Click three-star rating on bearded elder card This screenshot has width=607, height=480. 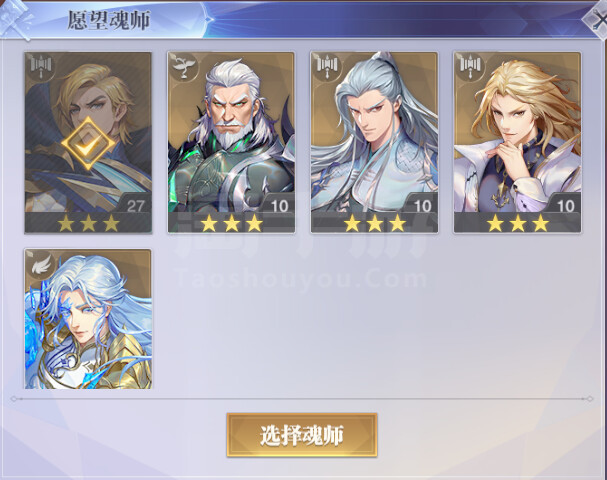coord(231,223)
